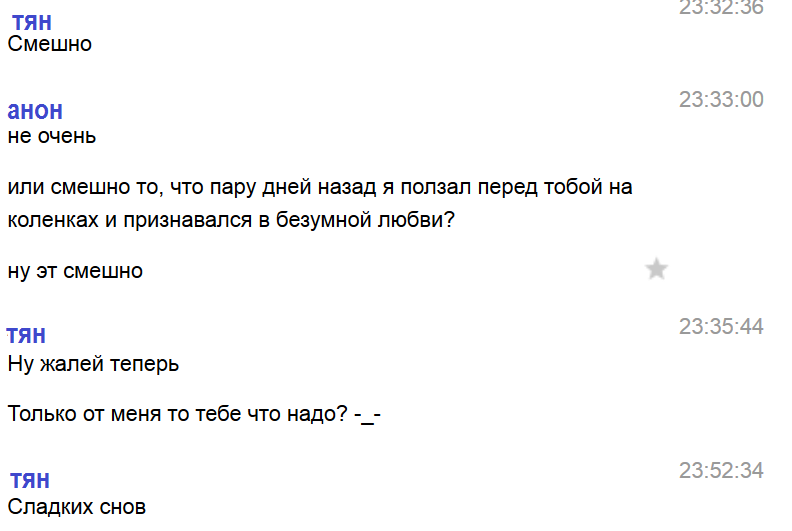
Task: Click the анон username link
Action: point(35,111)
